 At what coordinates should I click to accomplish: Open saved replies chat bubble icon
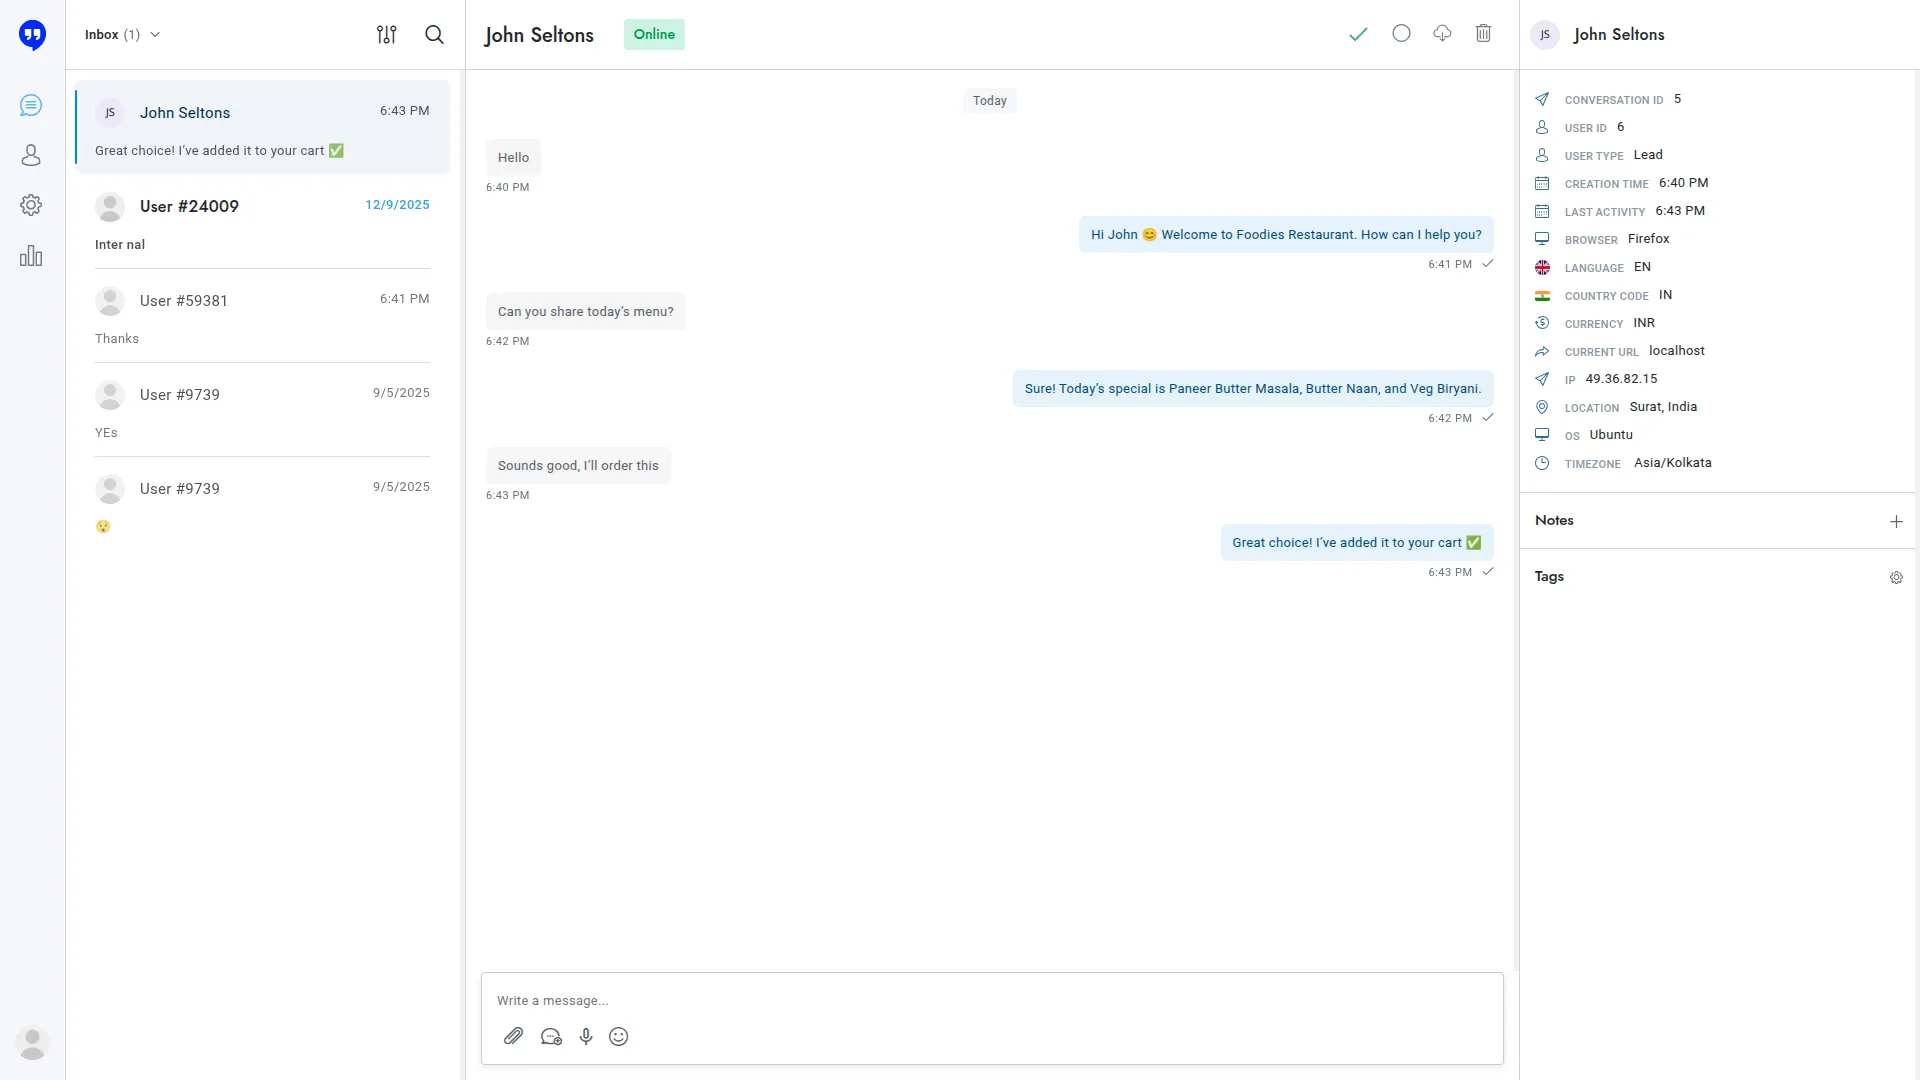(551, 1036)
